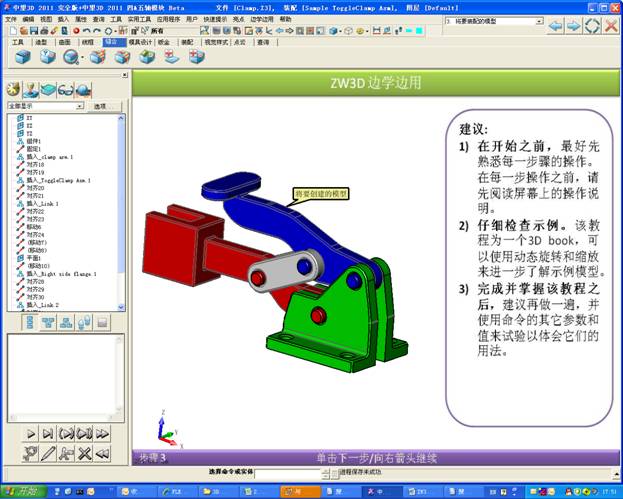Toggle the gray square mode icon under tree
The height and width of the screenshot is (499, 623).
(102, 323)
